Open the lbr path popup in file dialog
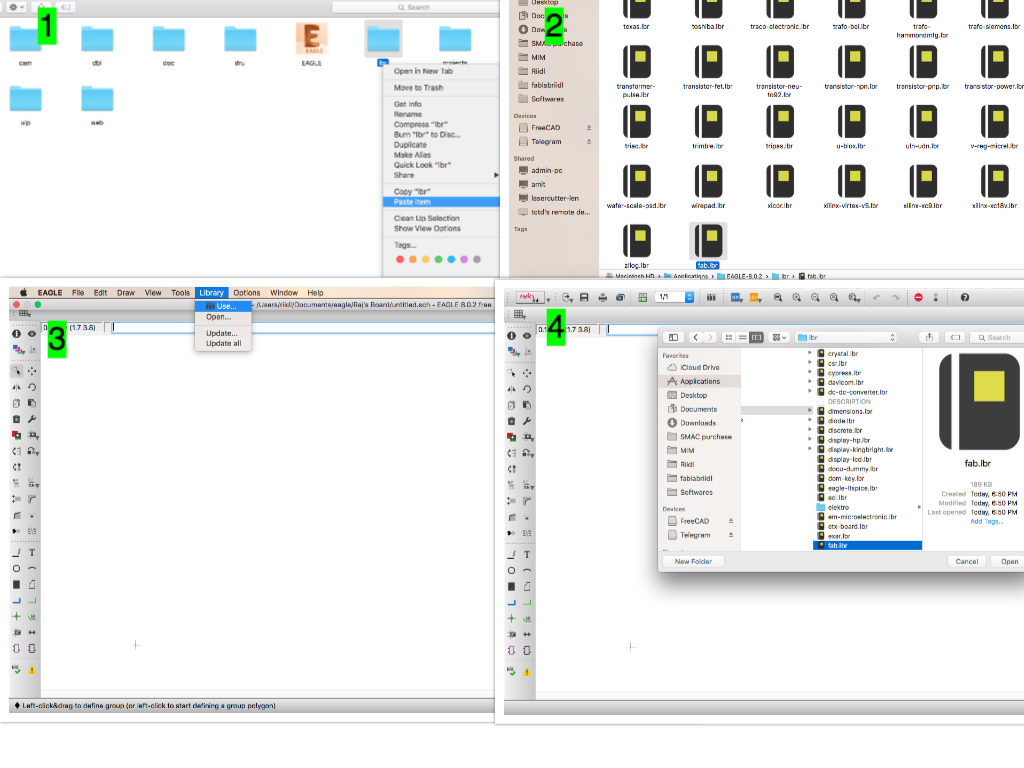 pos(846,338)
